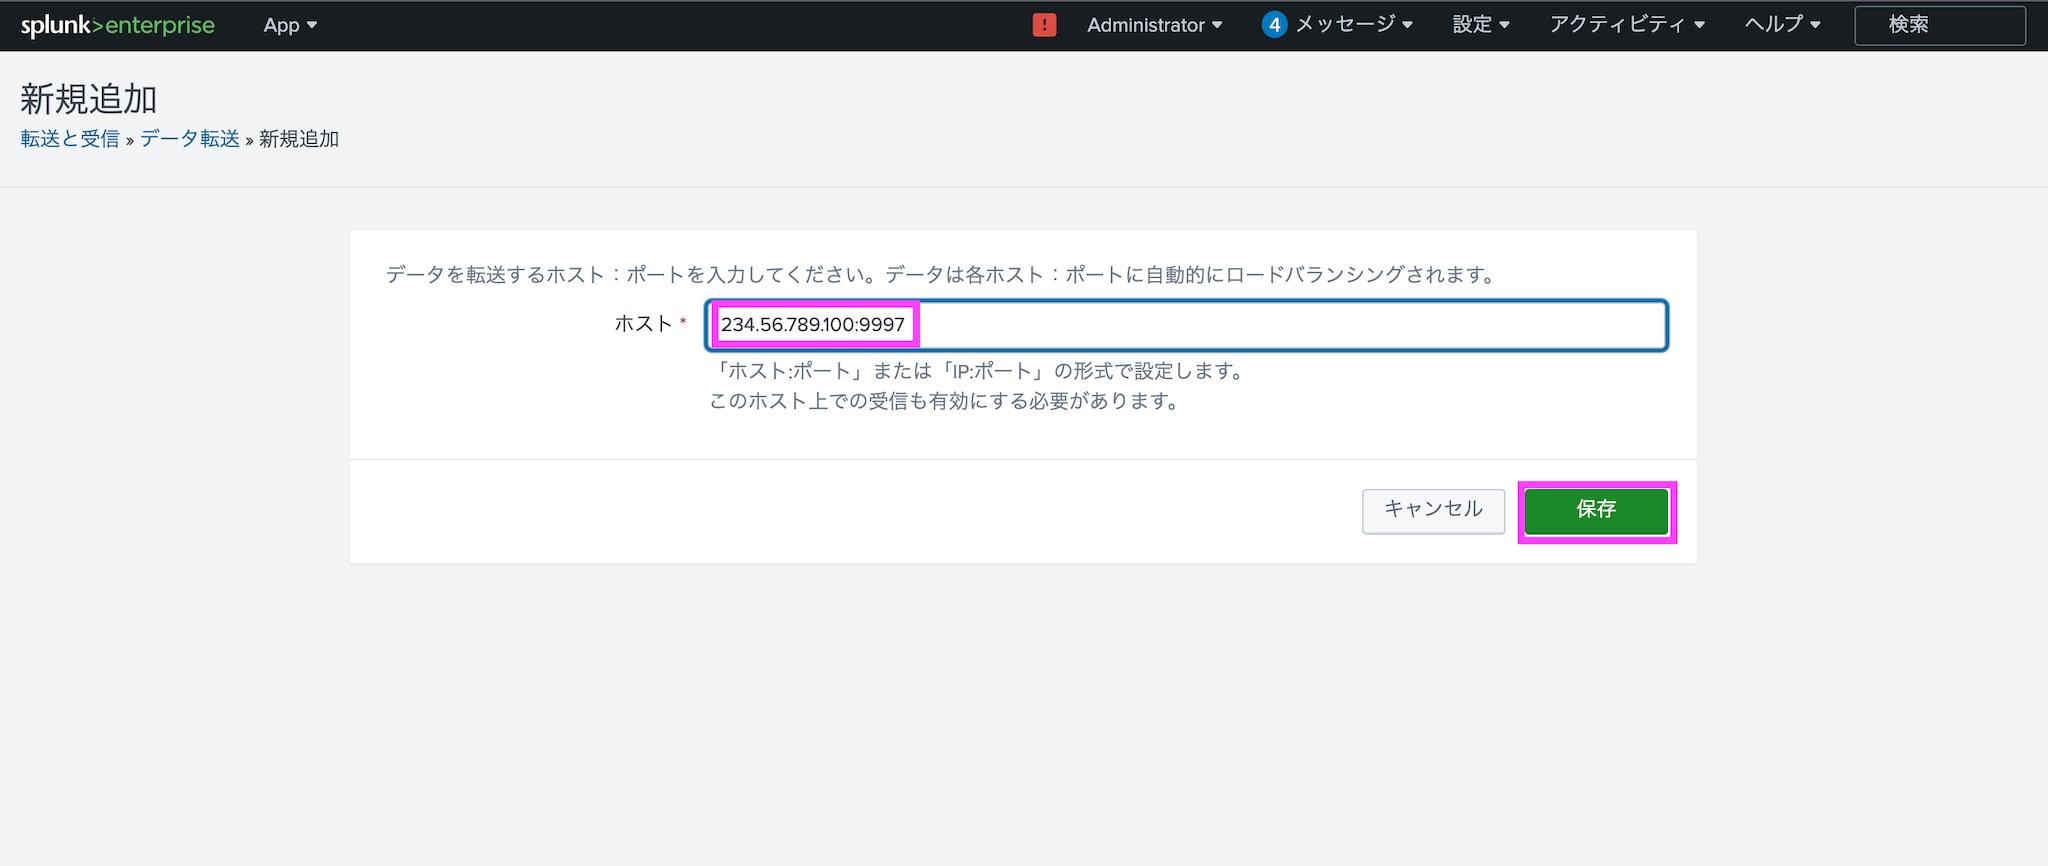
Task: Click the blue message count badge
Action: click(1274, 25)
